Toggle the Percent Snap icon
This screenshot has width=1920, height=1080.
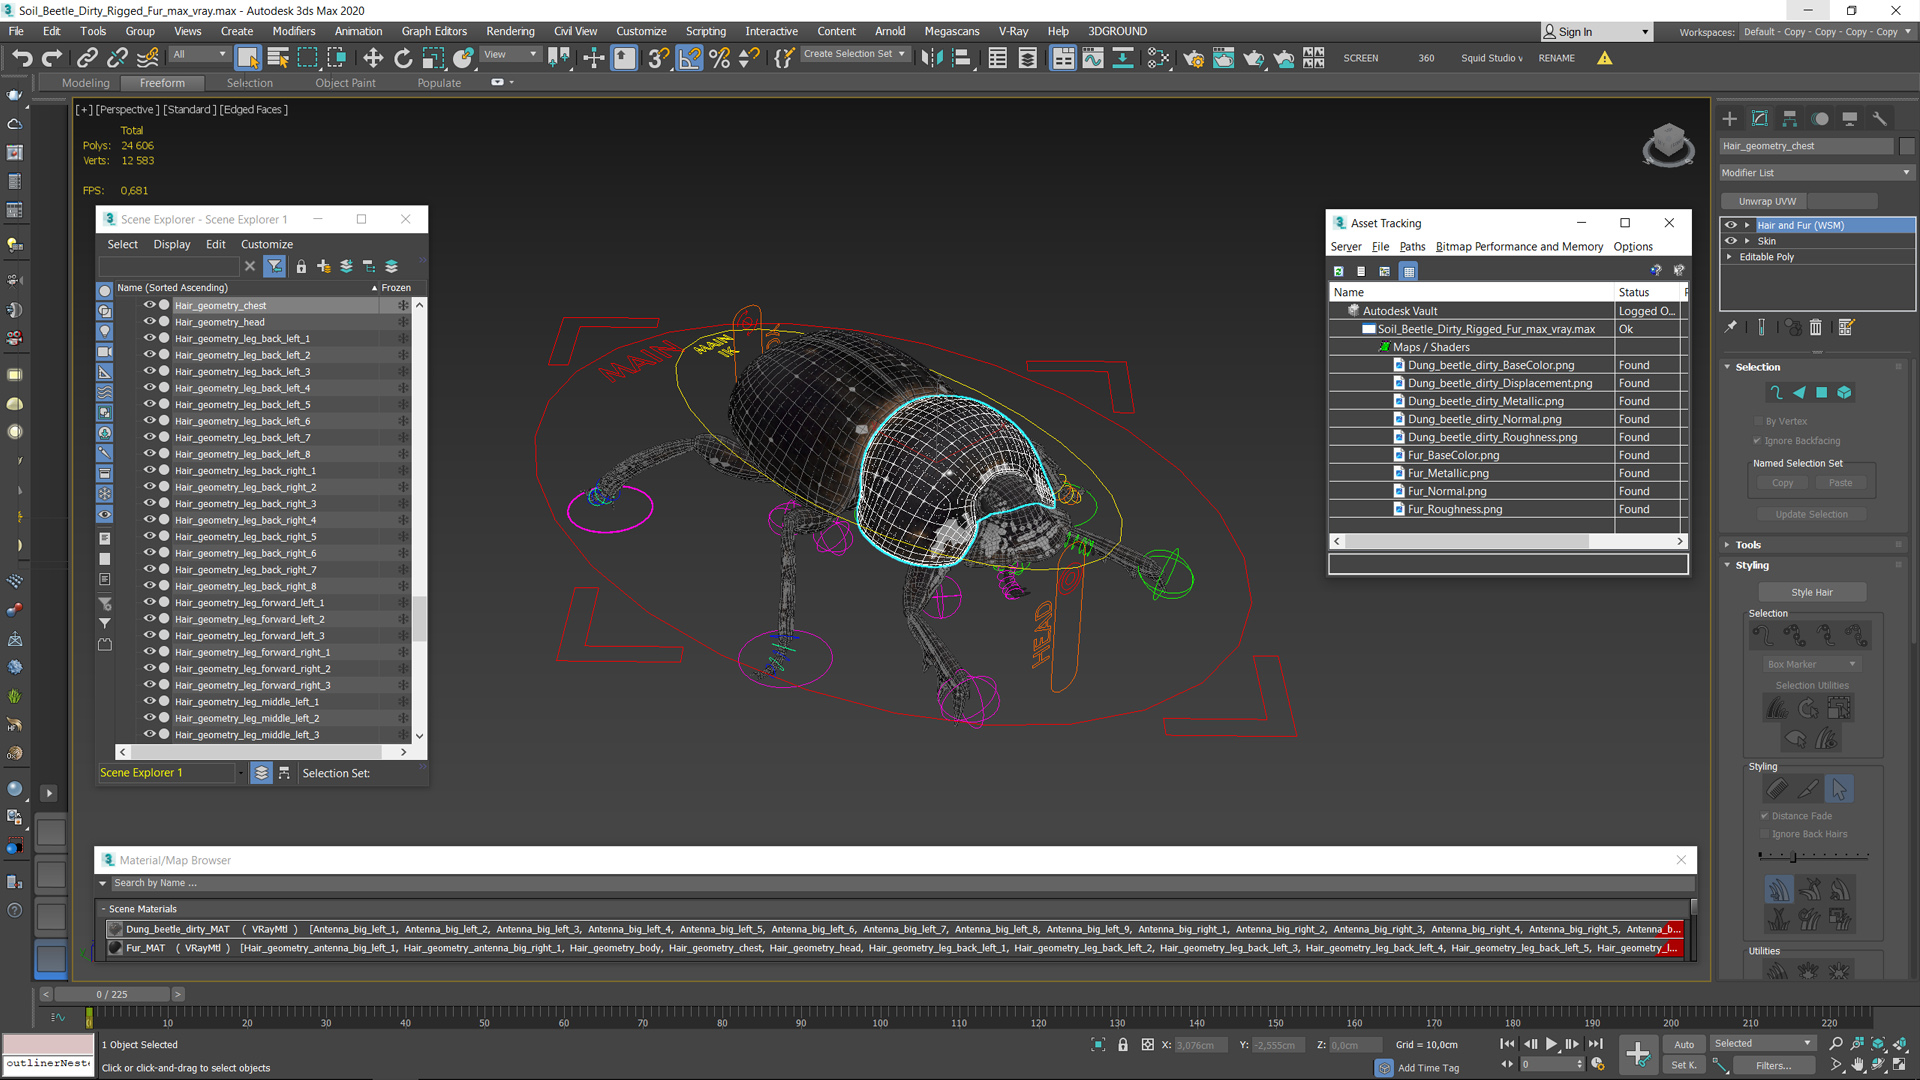[719, 58]
